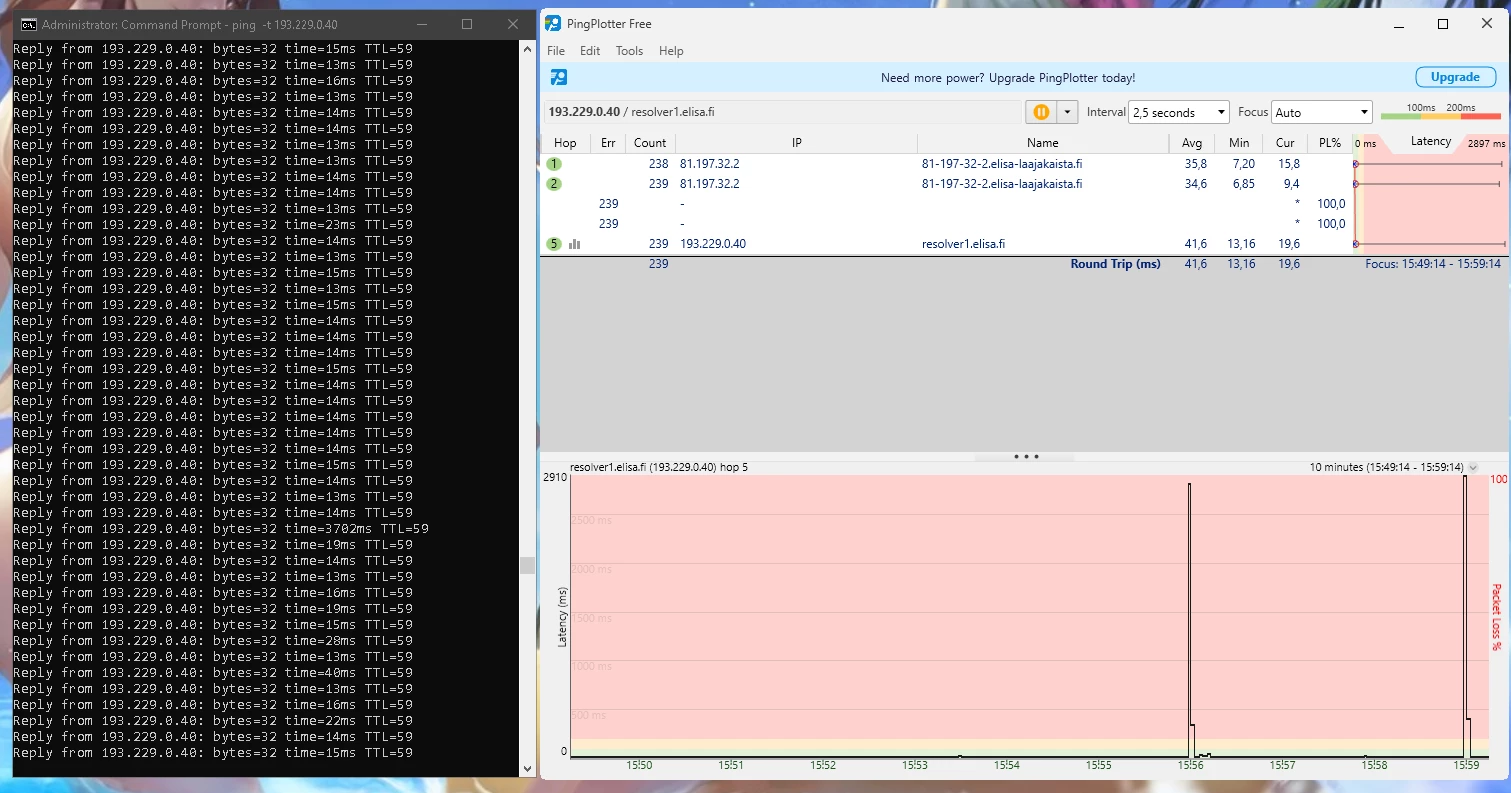This screenshot has height=793, width=1511.
Task: Click hop 2 name 81-197-32-2.elisa-laajakaista.fi
Action: click(1002, 184)
